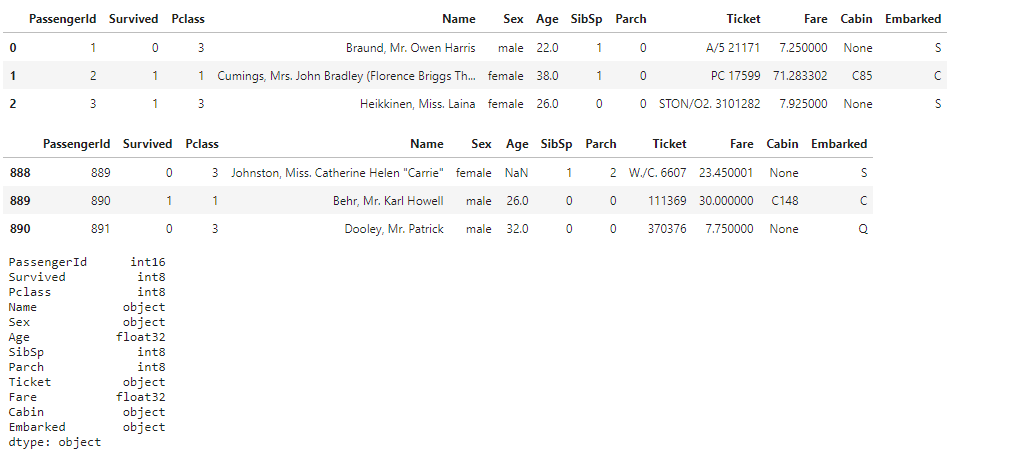
Task: Click the cabin value C148
Action: coord(784,201)
